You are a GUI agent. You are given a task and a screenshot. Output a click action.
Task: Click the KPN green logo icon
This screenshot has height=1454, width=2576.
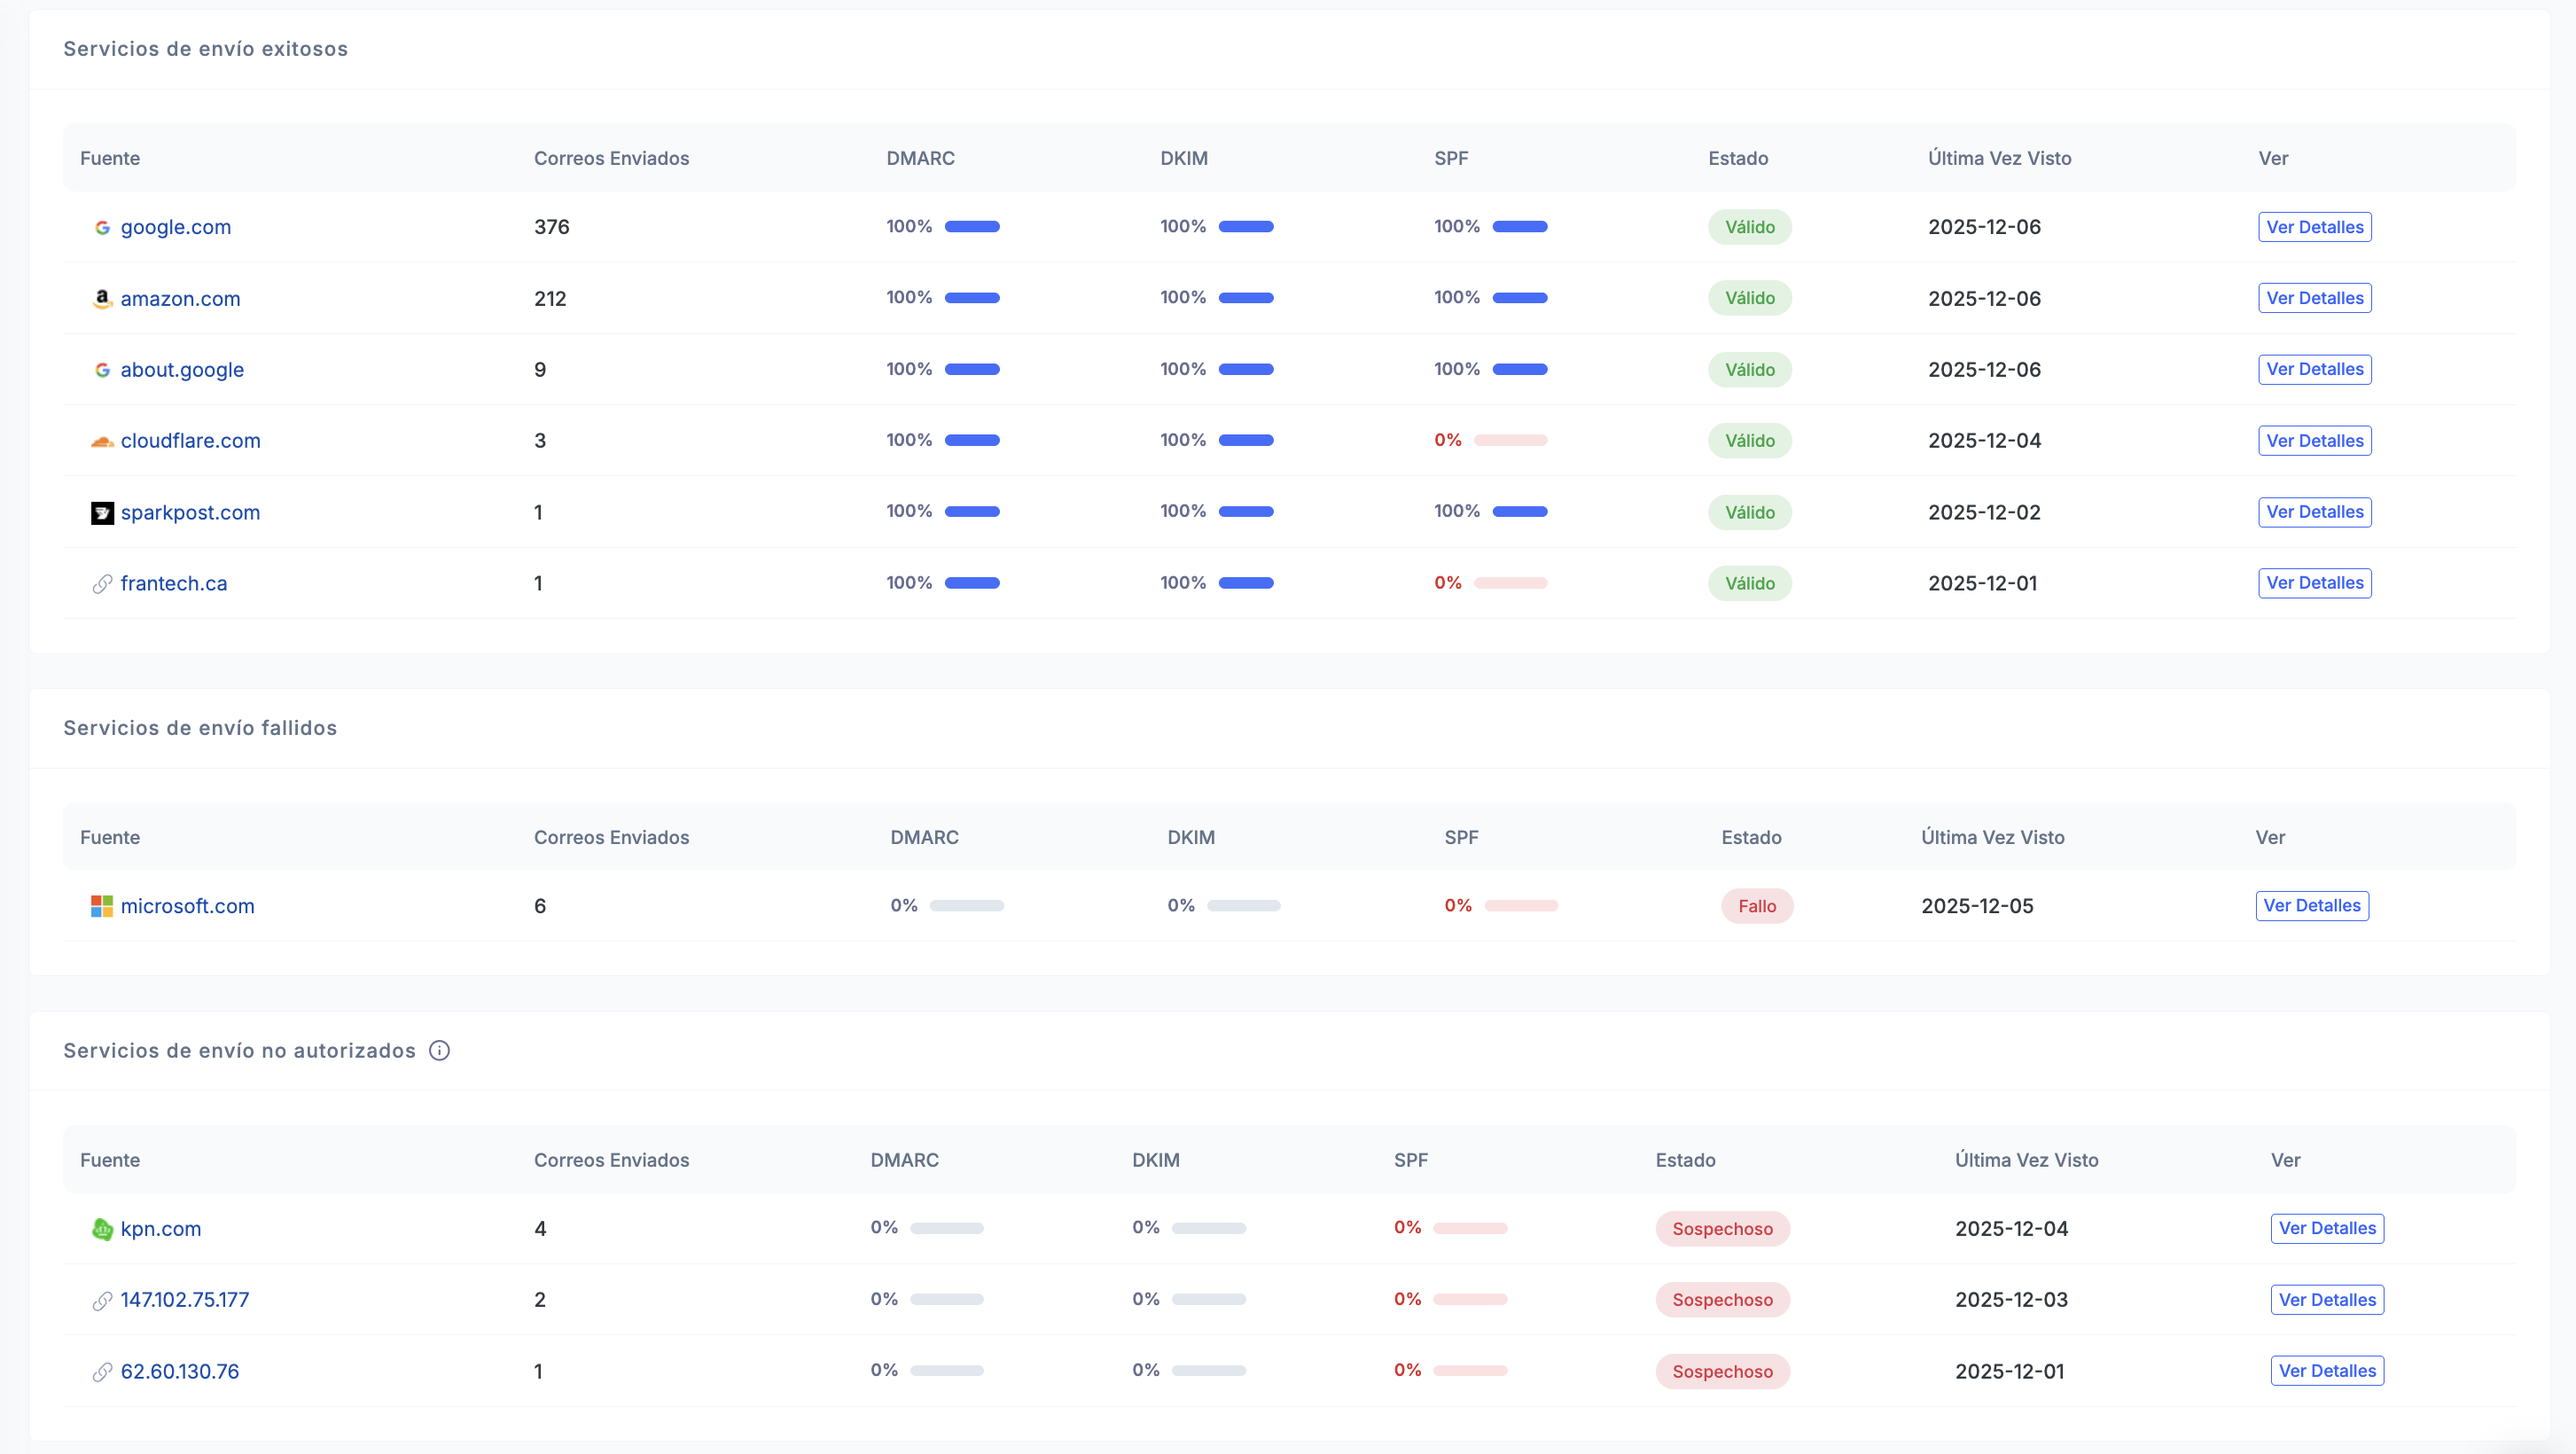pyautogui.click(x=102, y=1229)
